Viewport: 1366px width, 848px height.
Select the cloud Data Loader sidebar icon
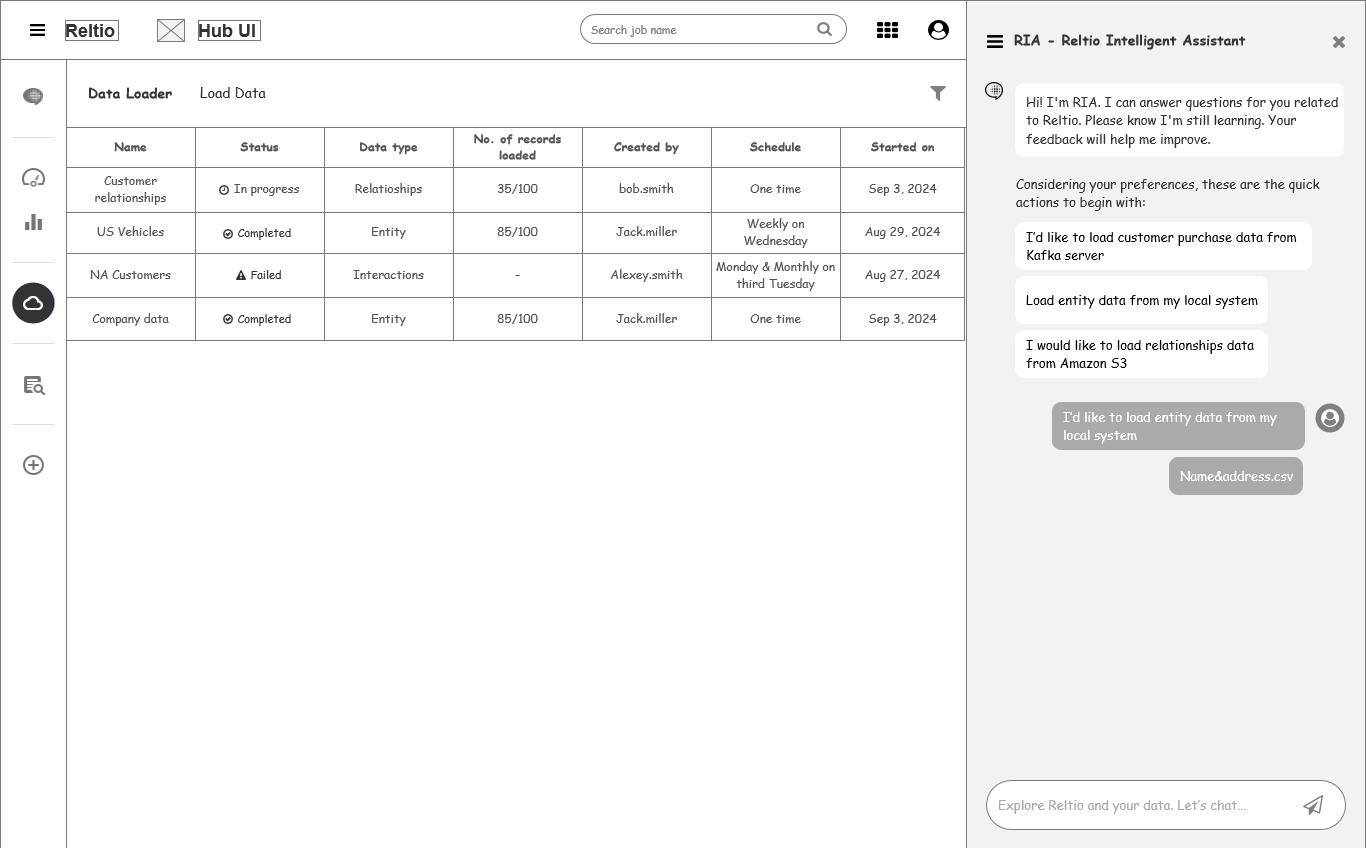[x=33, y=303]
